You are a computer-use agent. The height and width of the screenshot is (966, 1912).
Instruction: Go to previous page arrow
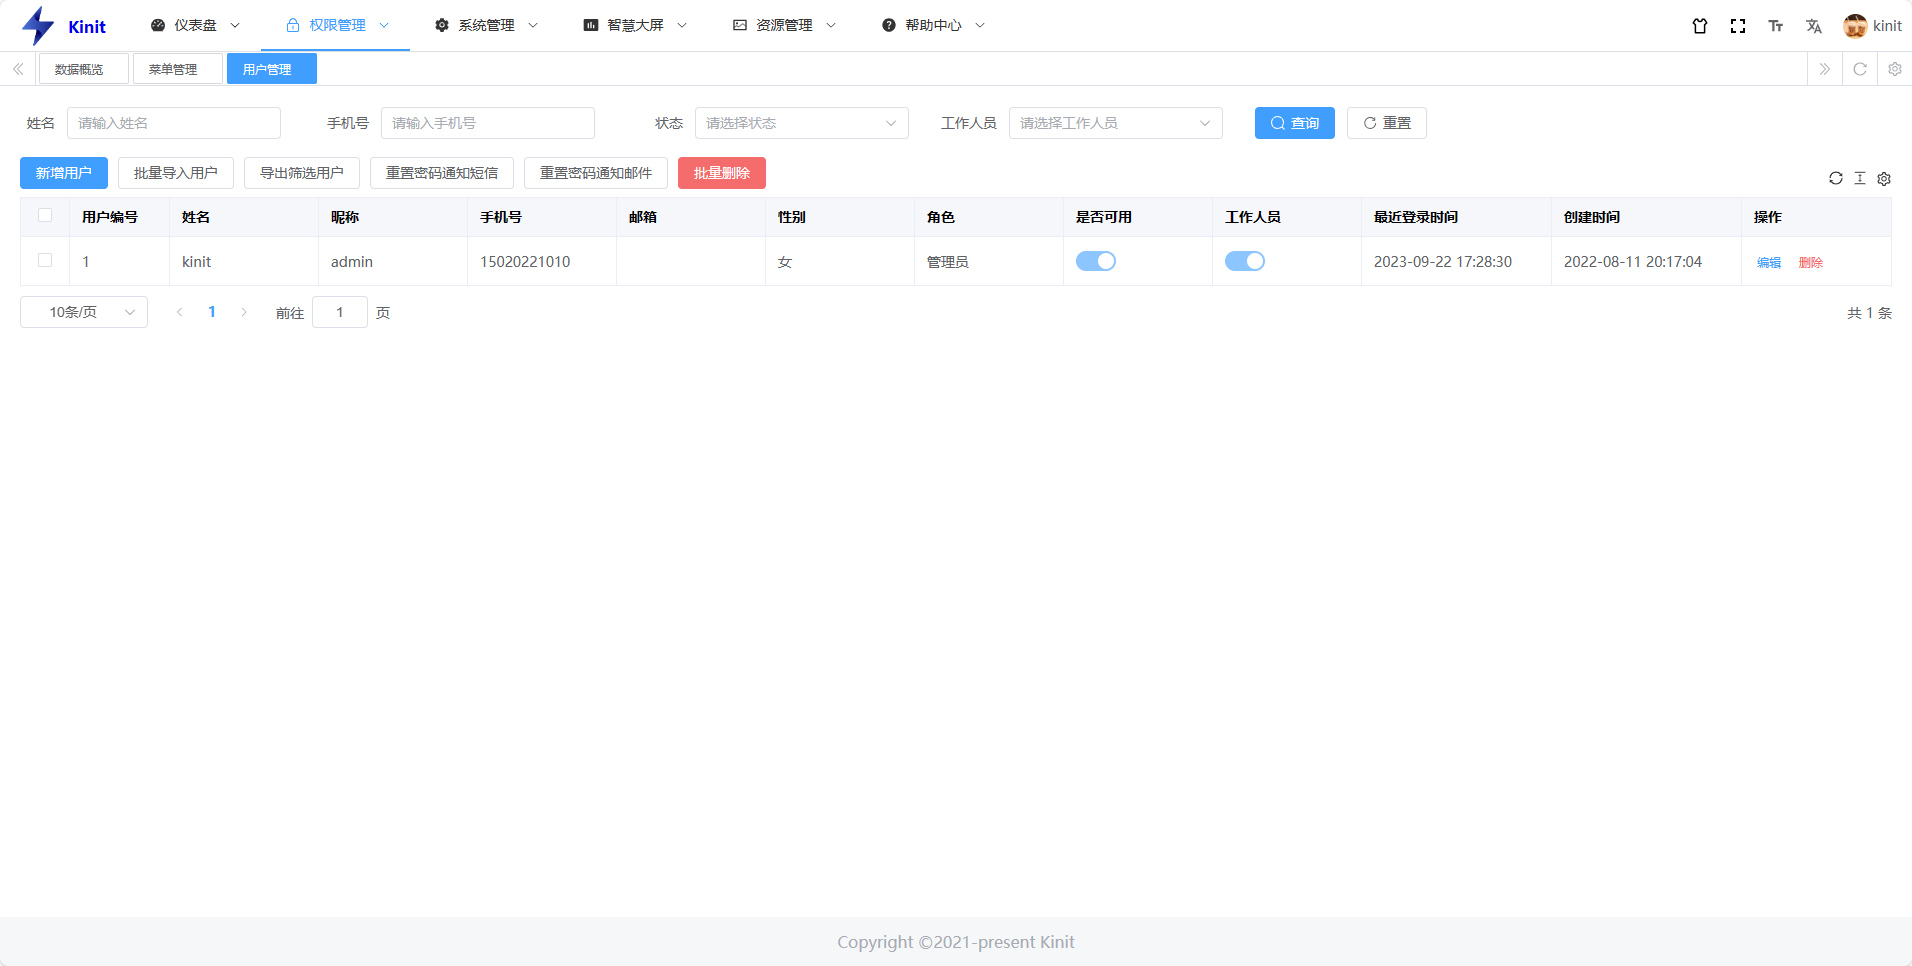tap(180, 312)
